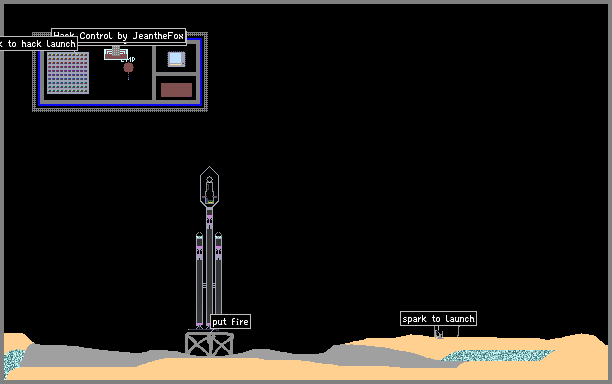Select the "Hack Control by JeantheFox" label

[119, 36]
